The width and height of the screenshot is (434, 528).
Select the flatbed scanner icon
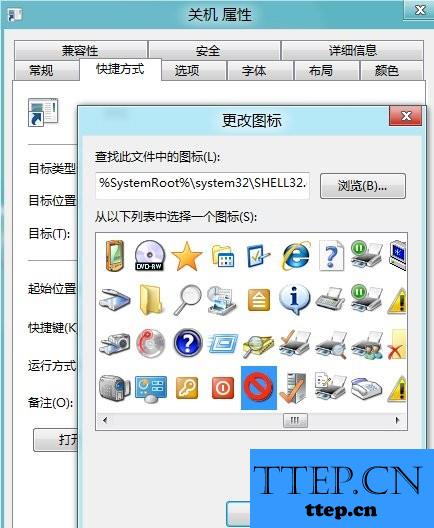[114, 300]
